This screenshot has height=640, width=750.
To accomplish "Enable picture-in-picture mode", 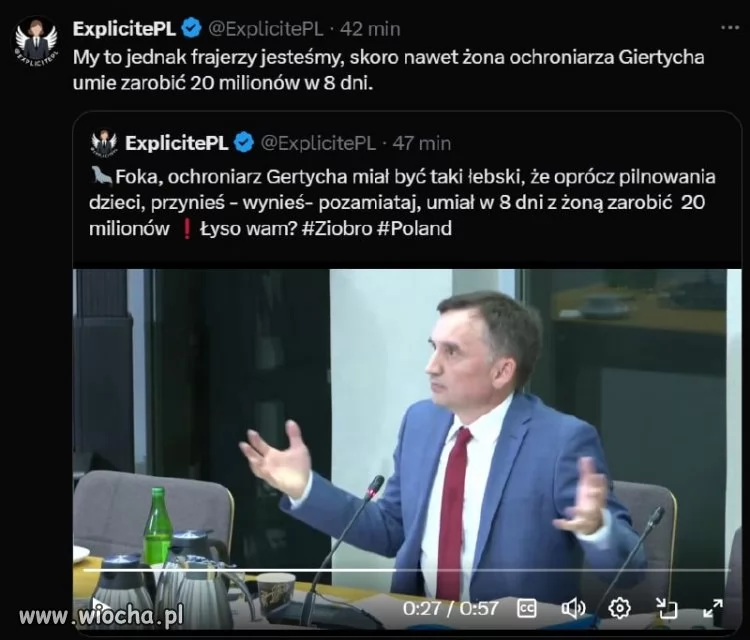I will [x=666, y=607].
